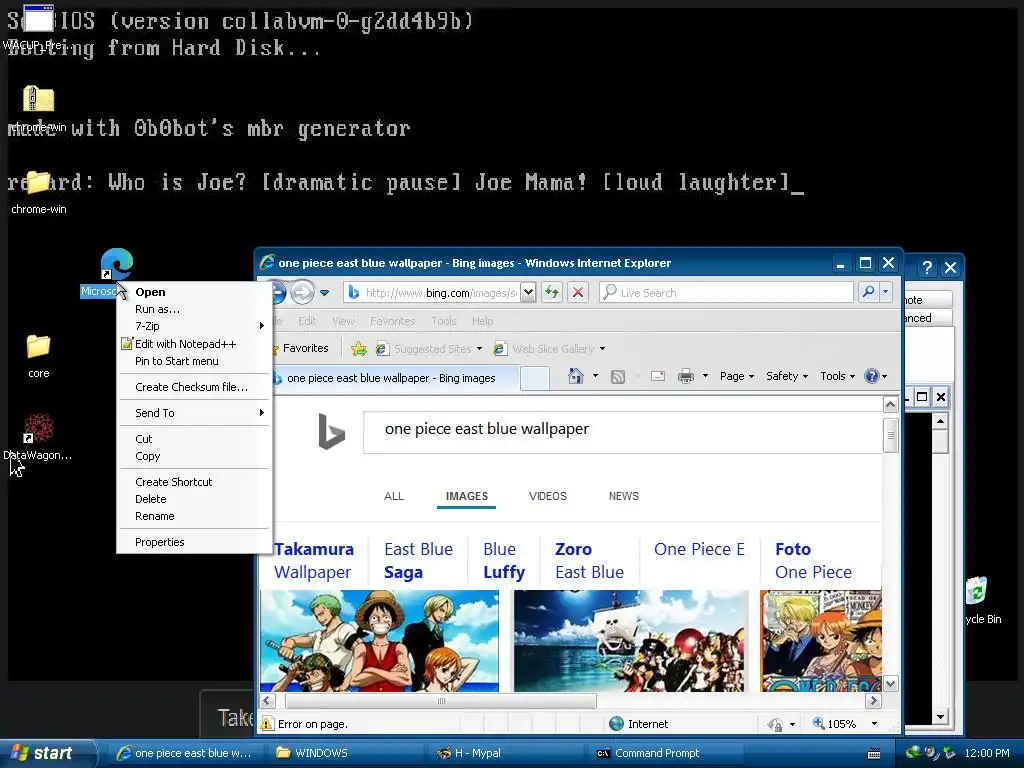Click the RSS feeds icon

(618, 376)
